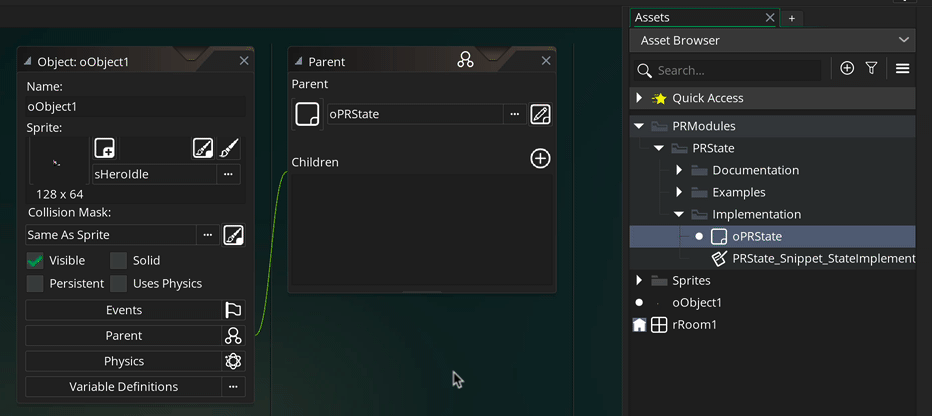Click the Asset Browser filter icon
The height and width of the screenshot is (416, 932).
(871, 69)
